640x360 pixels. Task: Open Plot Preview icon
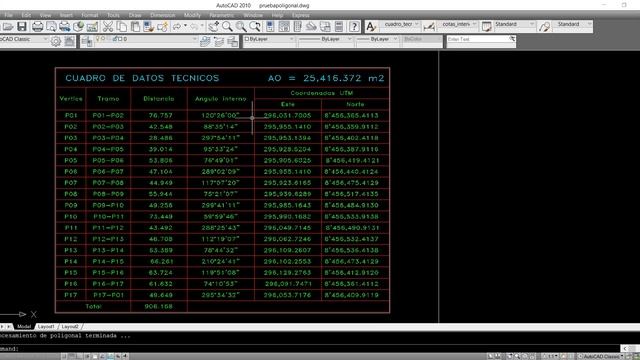(51, 27)
